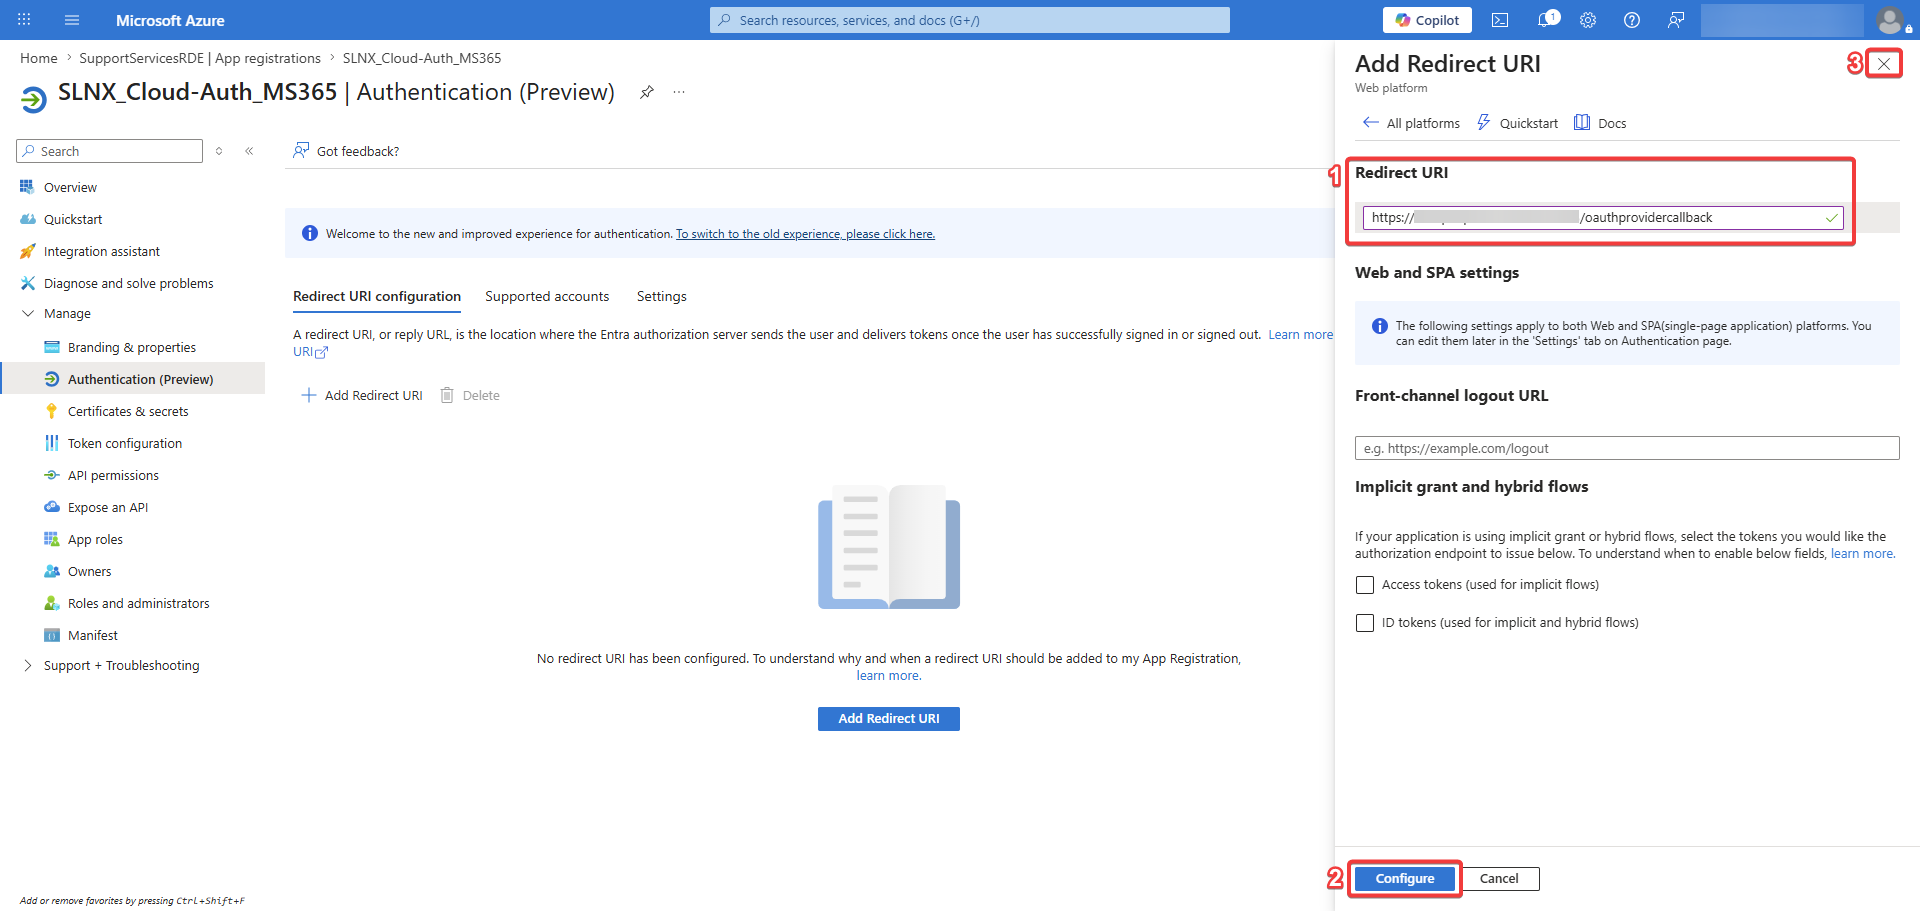1920x911 pixels.
Task: Collapse the sidebar menu with double chevron
Action: (249, 151)
